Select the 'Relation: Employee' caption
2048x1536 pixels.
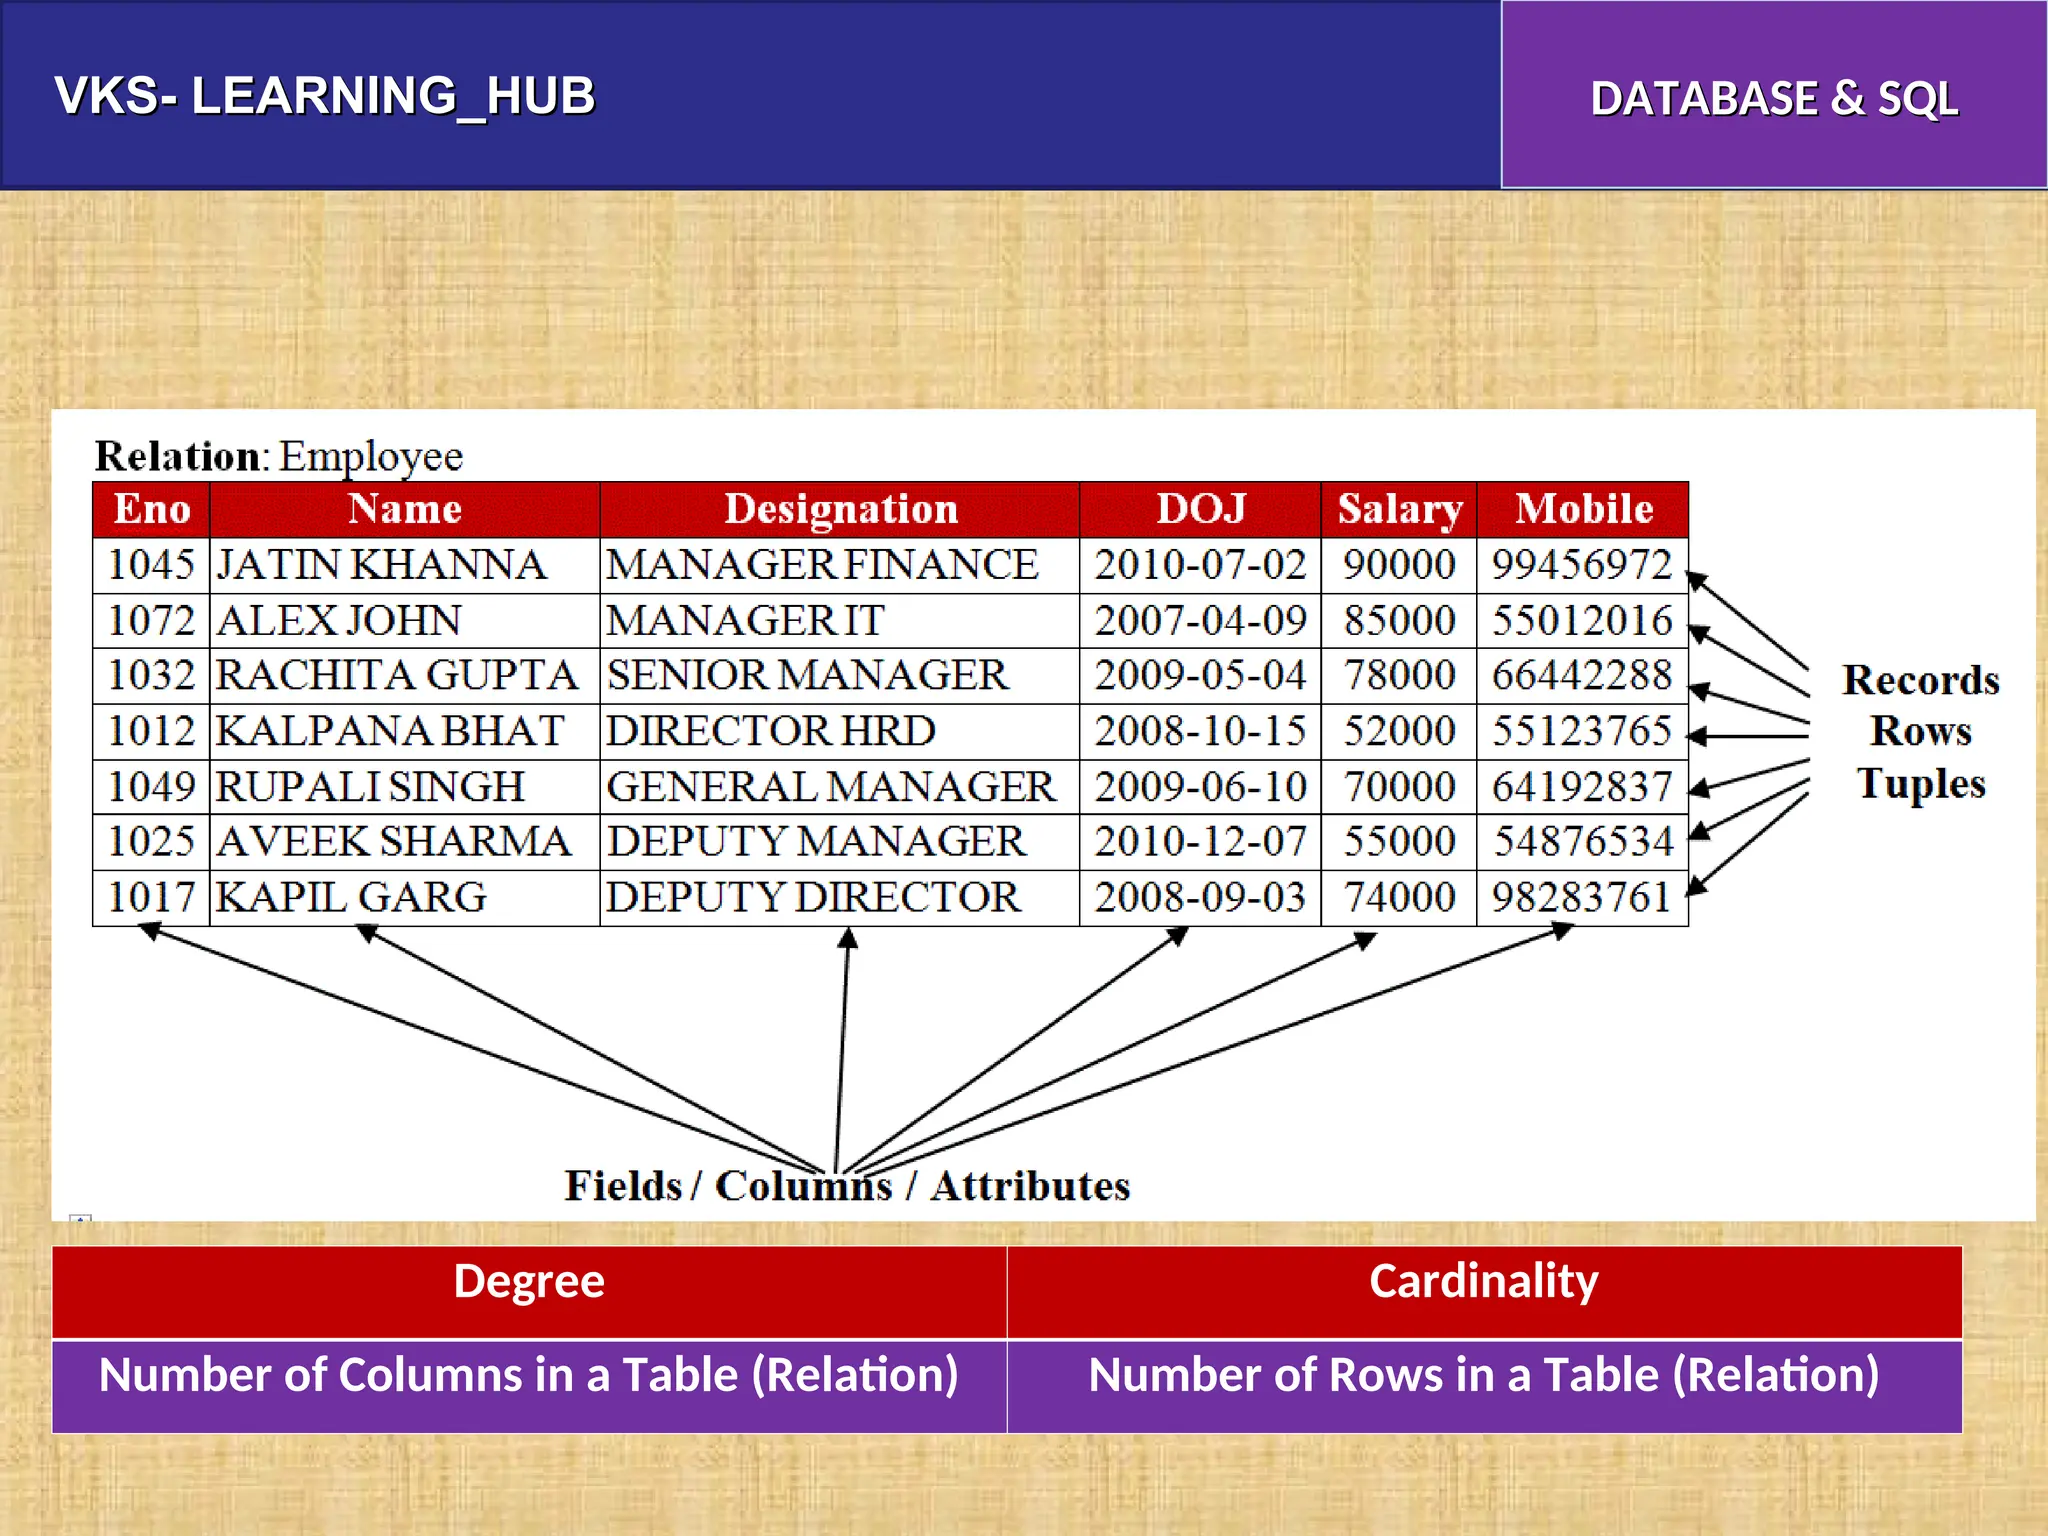pos(279,456)
